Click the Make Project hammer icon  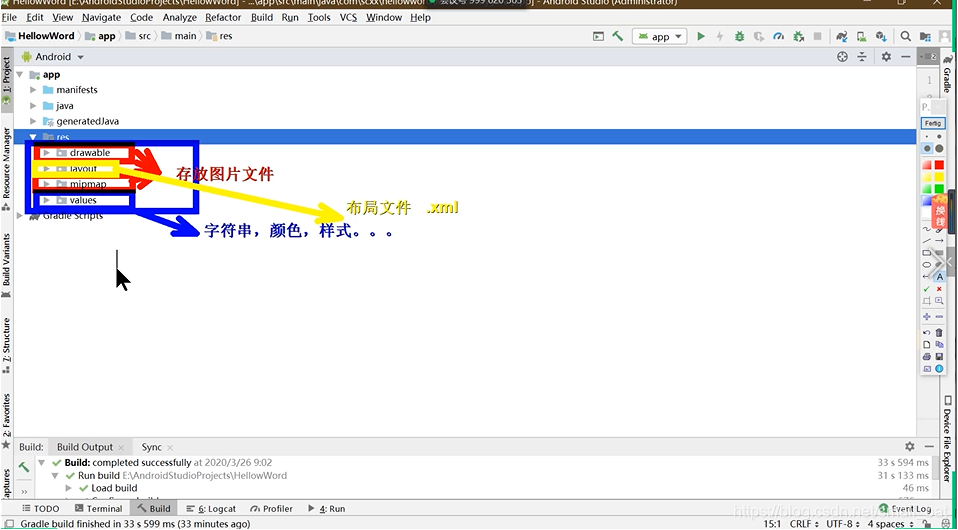point(617,36)
